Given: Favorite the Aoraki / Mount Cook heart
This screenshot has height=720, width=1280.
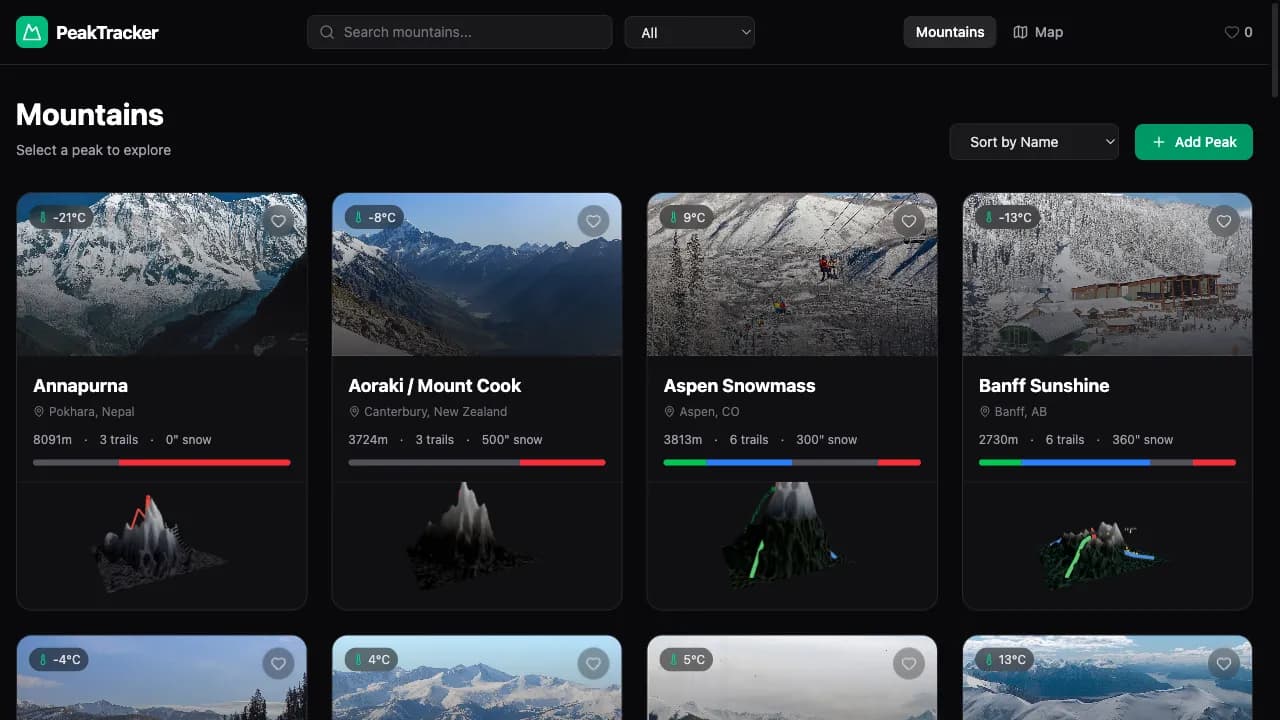Looking at the screenshot, I should click(x=593, y=221).
